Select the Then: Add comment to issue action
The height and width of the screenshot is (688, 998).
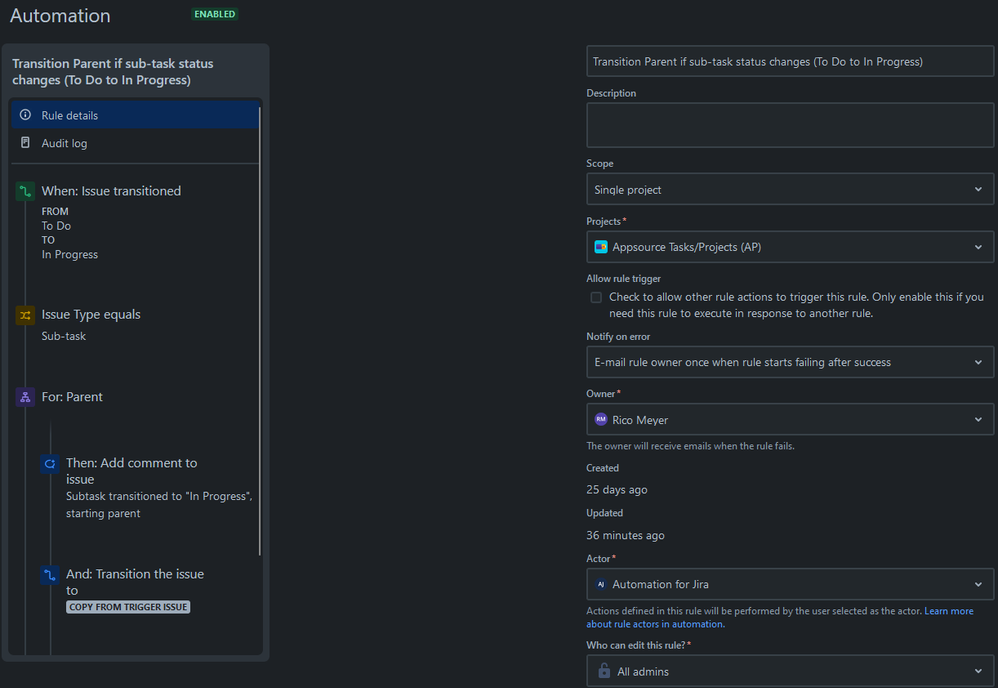click(132, 471)
